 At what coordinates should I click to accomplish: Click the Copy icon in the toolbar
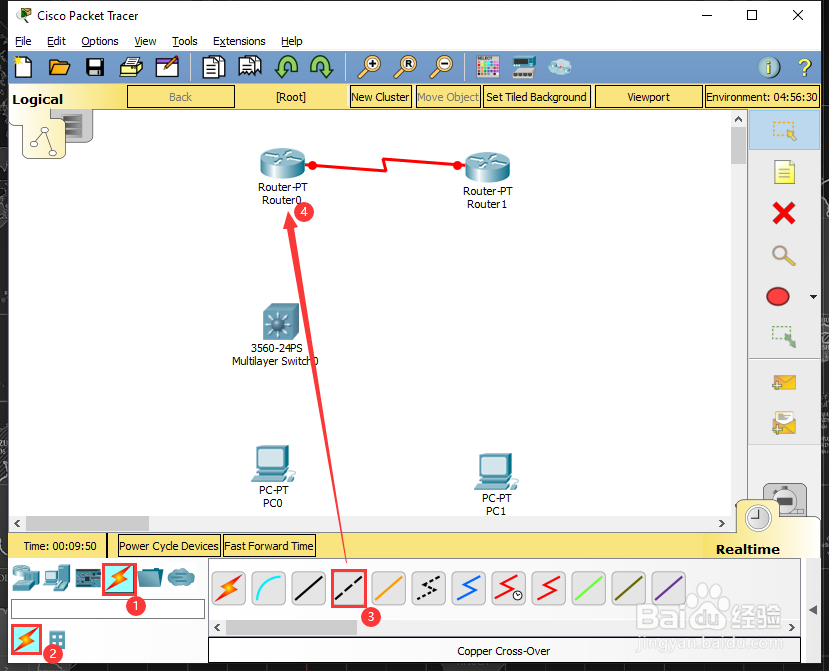point(214,67)
